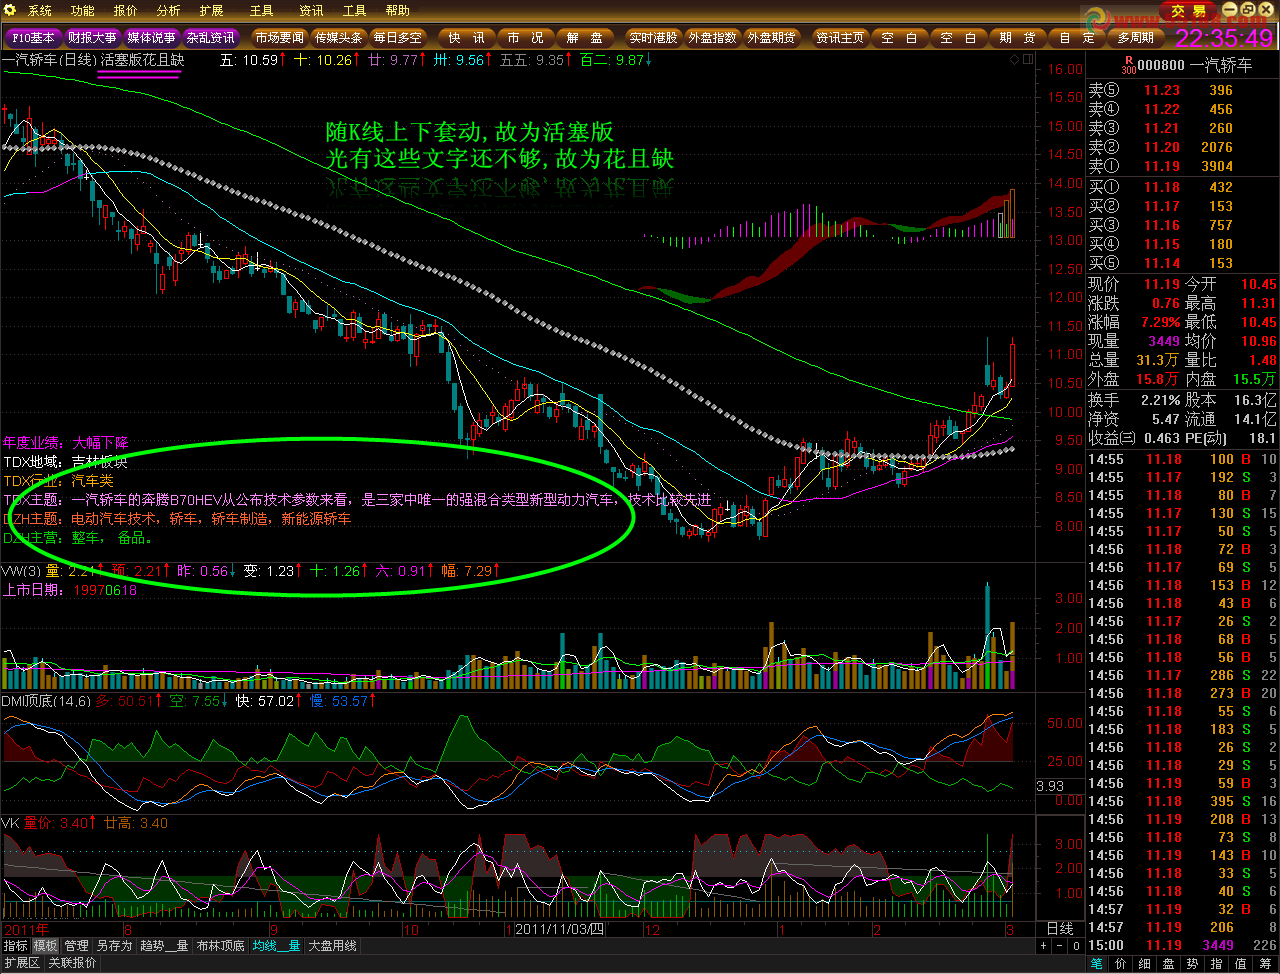Go to 资讯主页 home
This screenshot has width=1280, height=974.
[840, 38]
